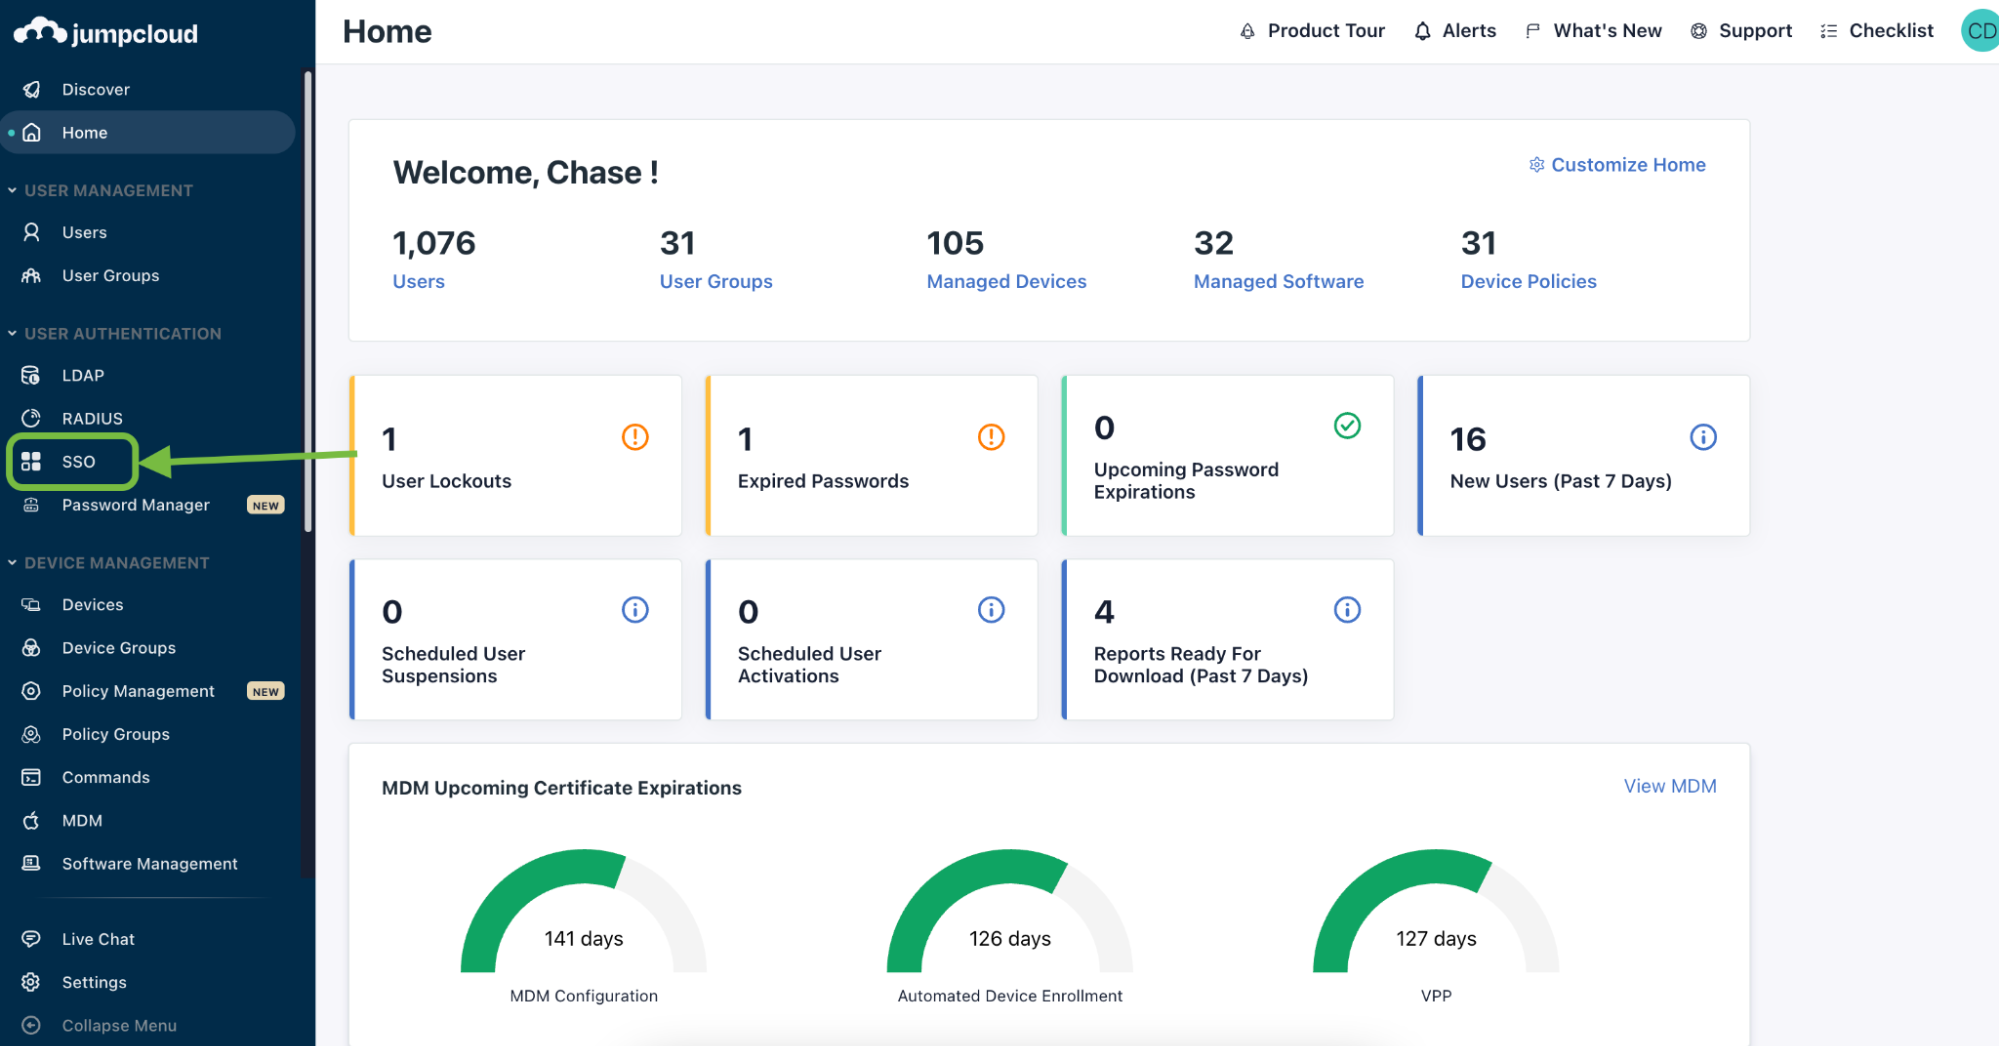Click the Password Manager icon
1999x1047 pixels.
32,504
